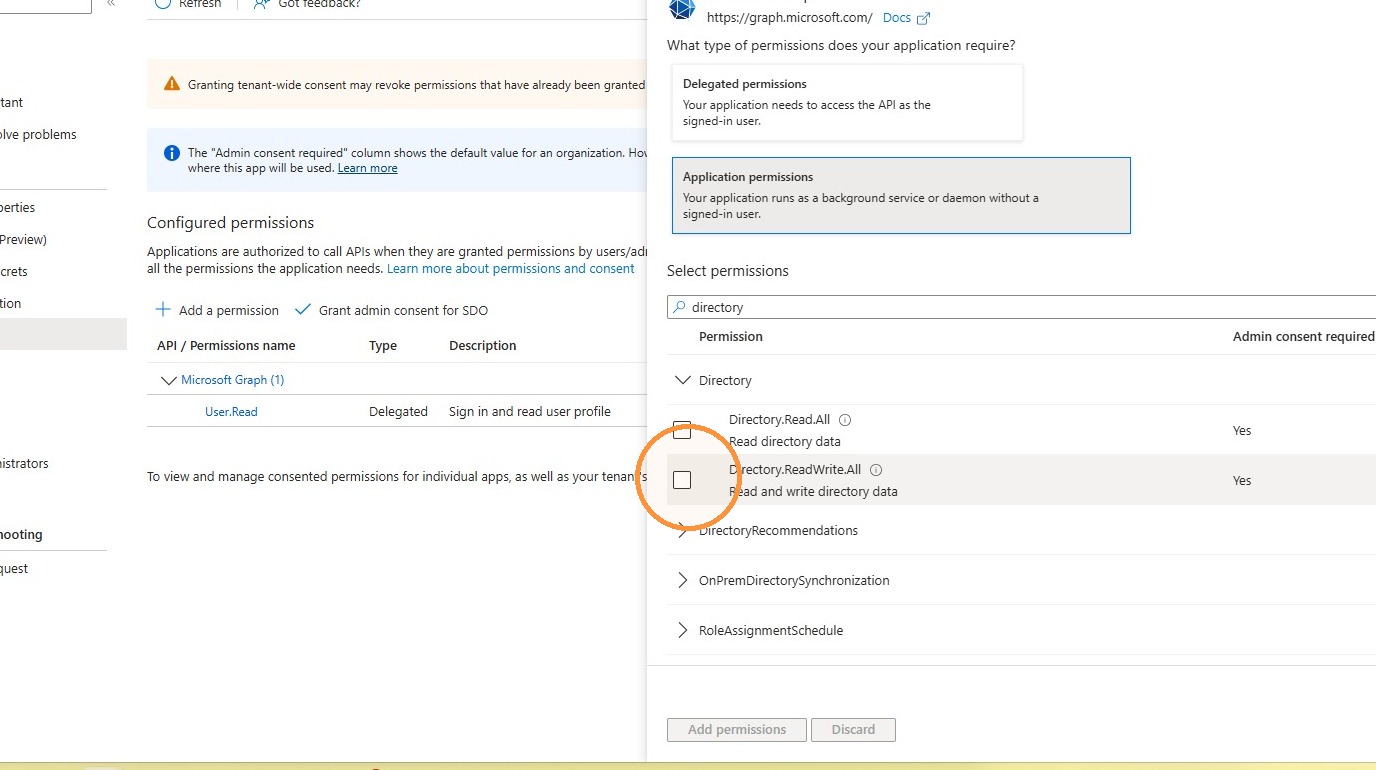This screenshot has width=1376, height=770.
Task: Click the 'Type' column header
Action: tap(383, 346)
